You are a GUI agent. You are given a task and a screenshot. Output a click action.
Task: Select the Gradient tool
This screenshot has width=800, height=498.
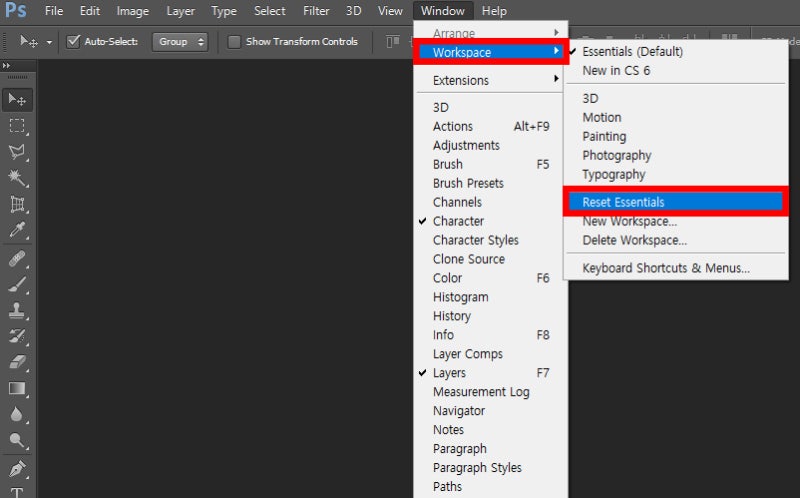17,388
